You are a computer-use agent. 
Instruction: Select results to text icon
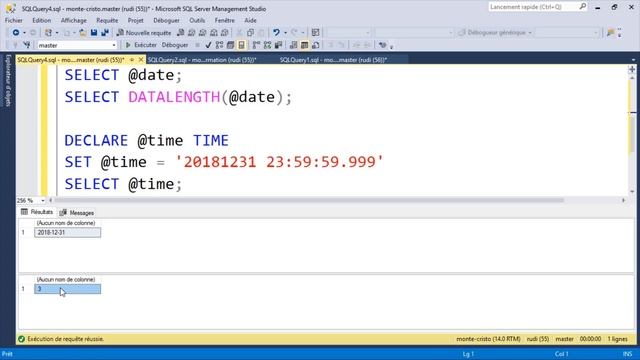point(293,45)
